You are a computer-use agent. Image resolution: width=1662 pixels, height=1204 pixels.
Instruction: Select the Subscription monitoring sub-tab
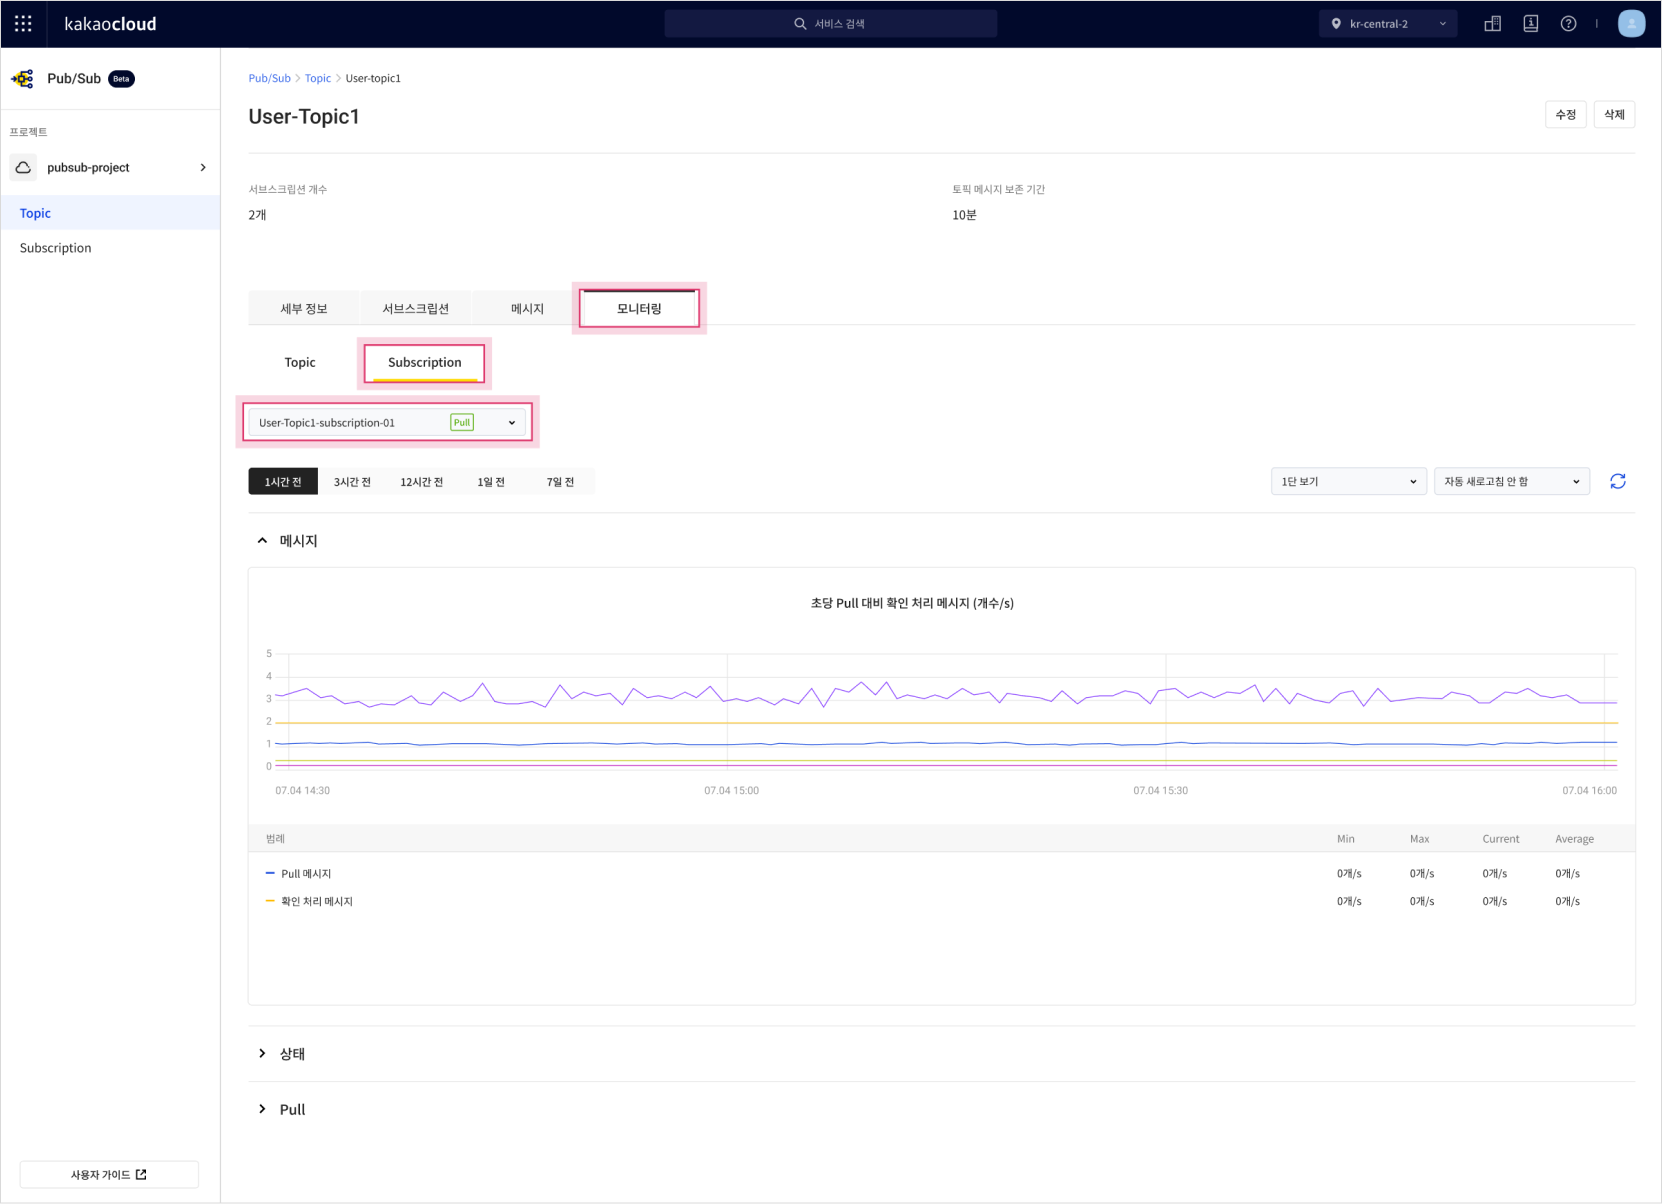(x=425, y=363)
